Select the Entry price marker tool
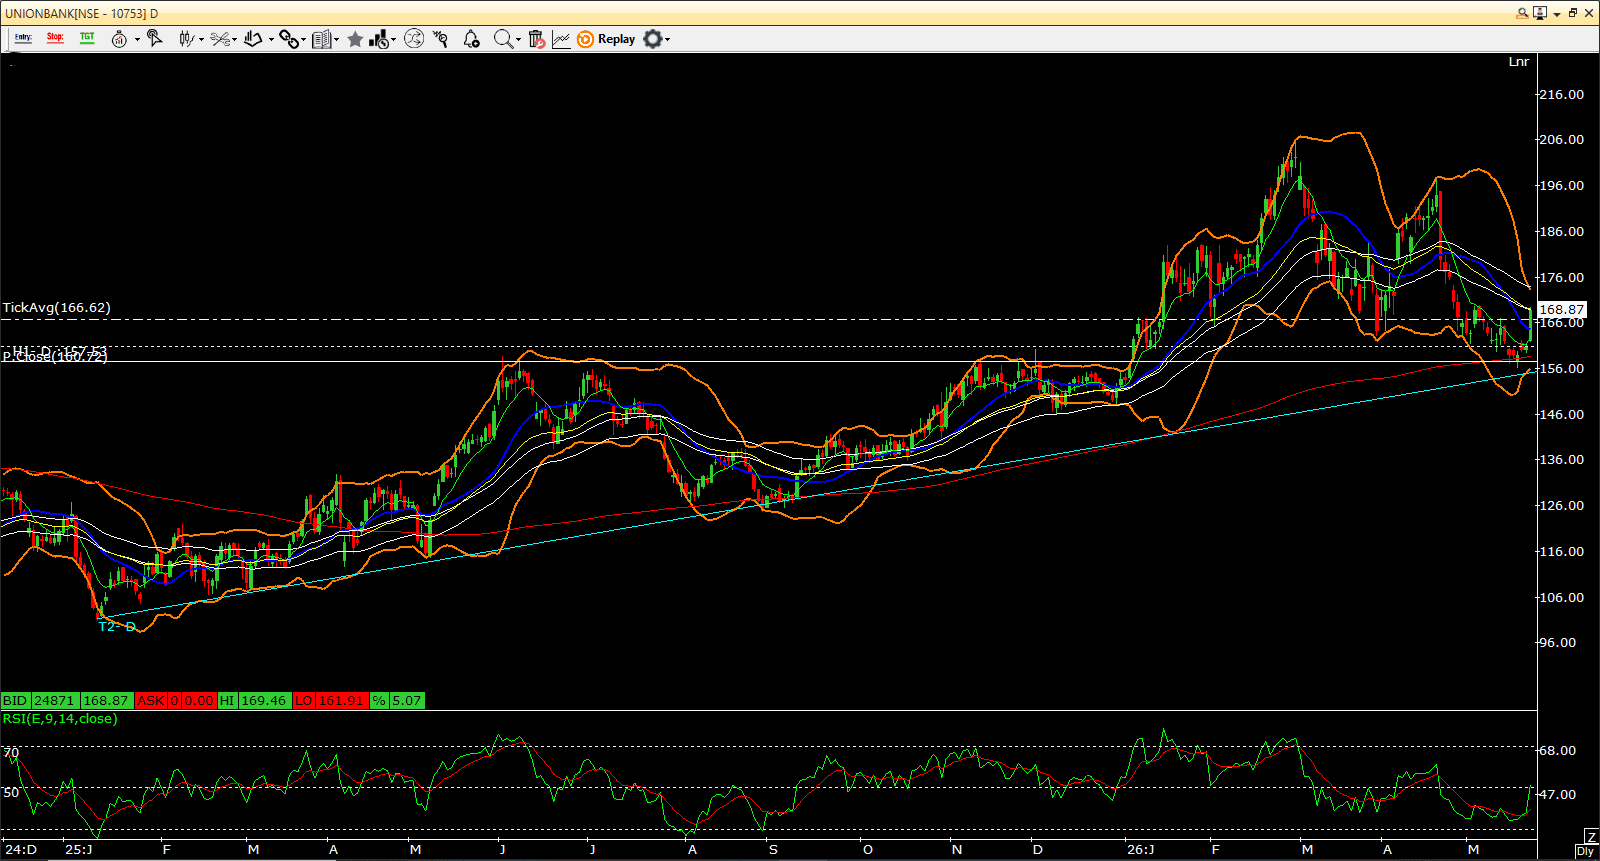The image size is (1600, 861). click(23, 39)
